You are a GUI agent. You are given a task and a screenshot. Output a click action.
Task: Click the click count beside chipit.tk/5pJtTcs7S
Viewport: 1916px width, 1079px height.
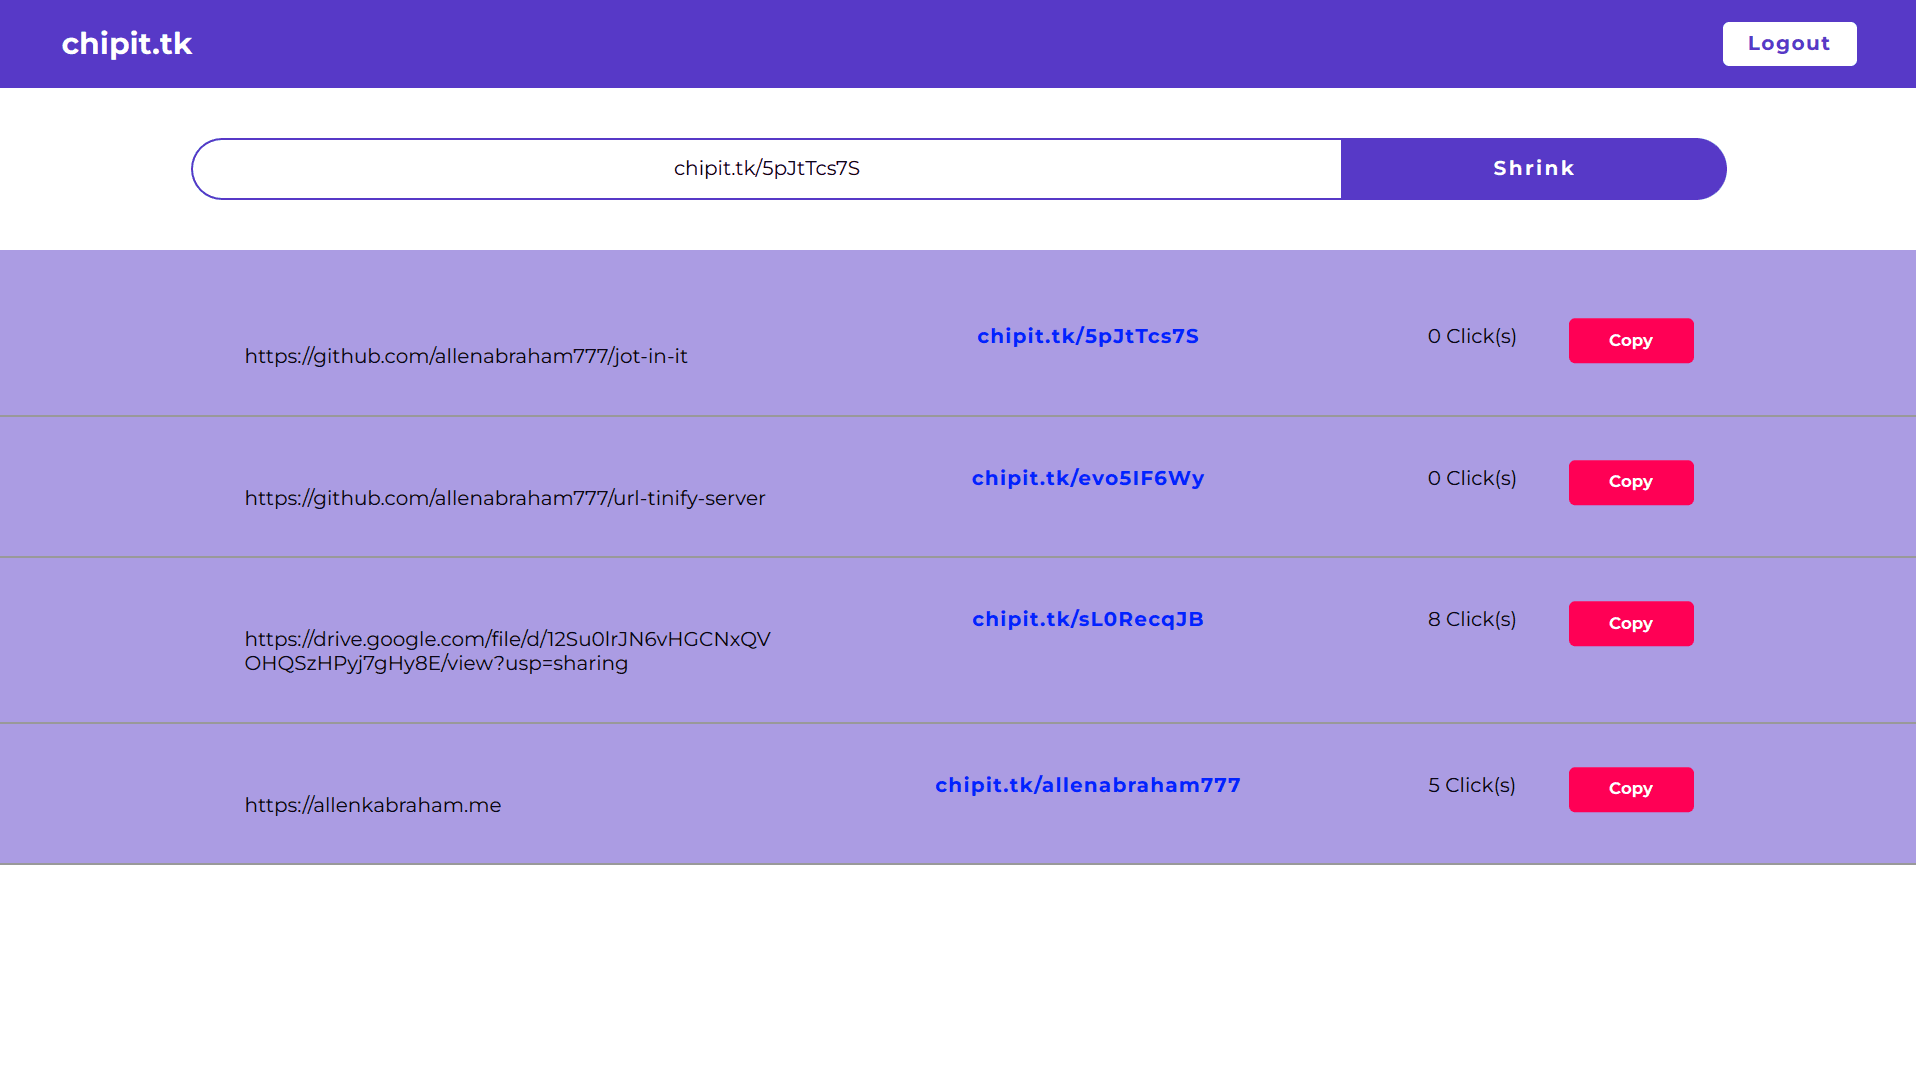click(x=1471, y=337)
